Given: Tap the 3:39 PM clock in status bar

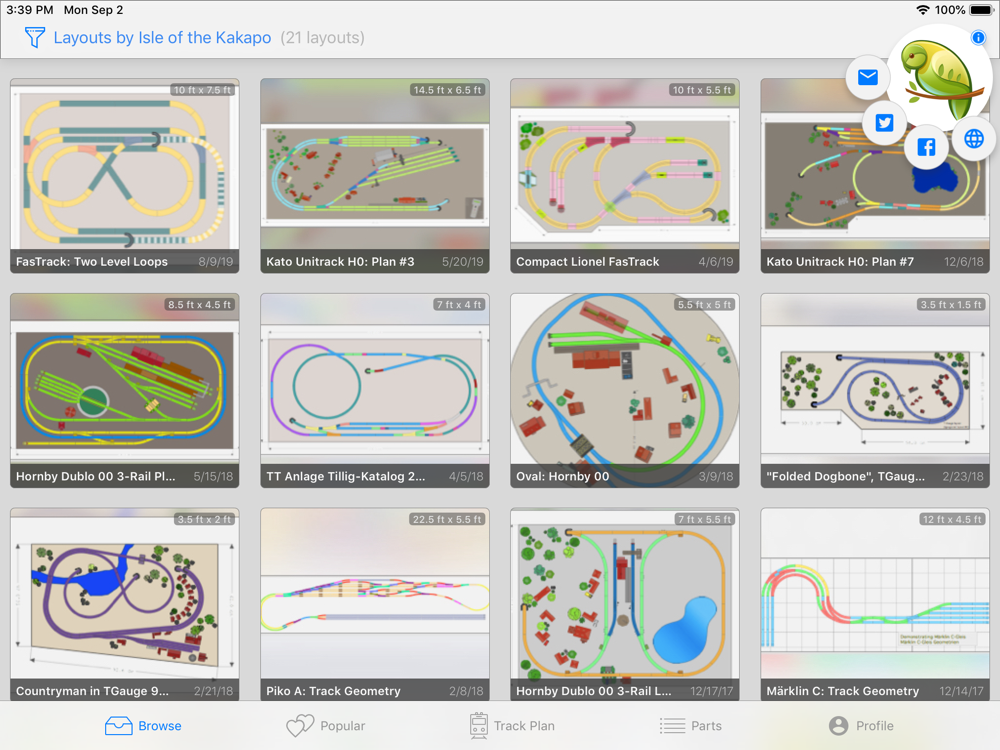Looking at the screenshot, I should point(29,10).
